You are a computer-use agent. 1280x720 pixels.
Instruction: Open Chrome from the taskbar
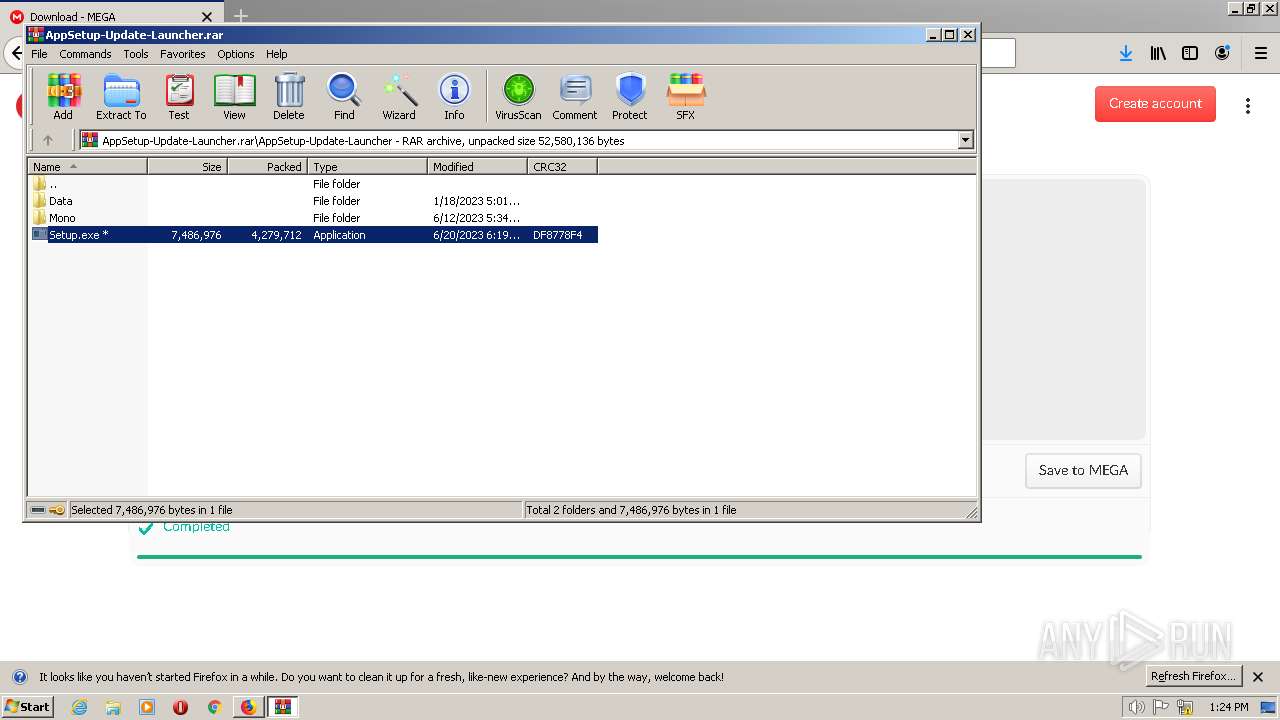(x=214, y=707)
